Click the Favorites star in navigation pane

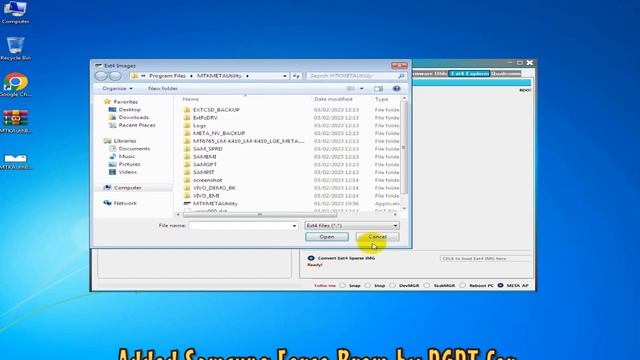pyautogui.click(x=107, y=102)
